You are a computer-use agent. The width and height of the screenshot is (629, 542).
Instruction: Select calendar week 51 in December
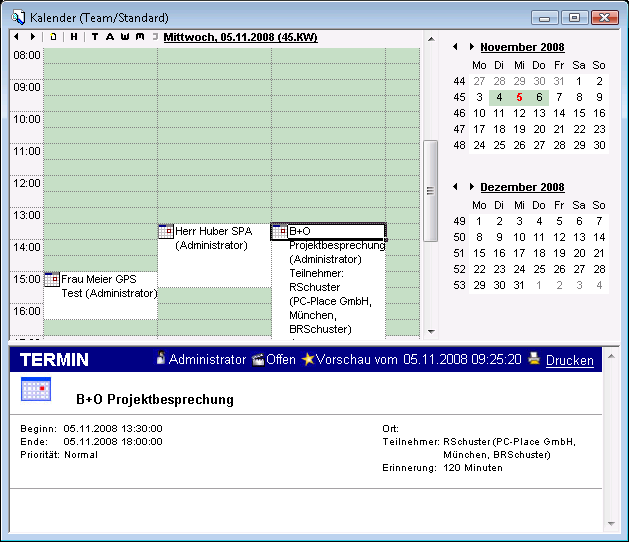(459, 253)
